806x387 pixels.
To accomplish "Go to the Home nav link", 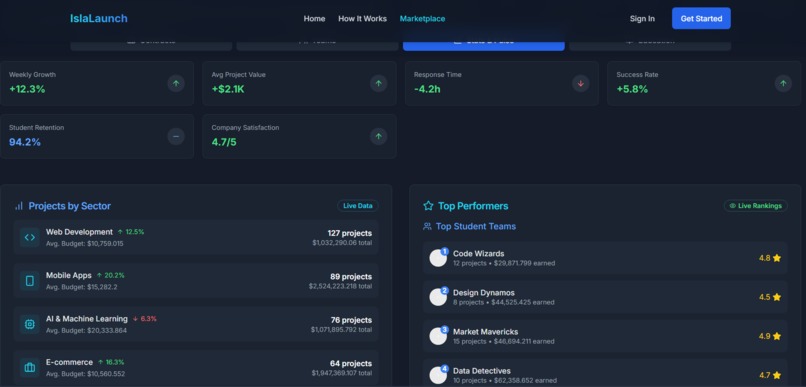I will point(314,19).
